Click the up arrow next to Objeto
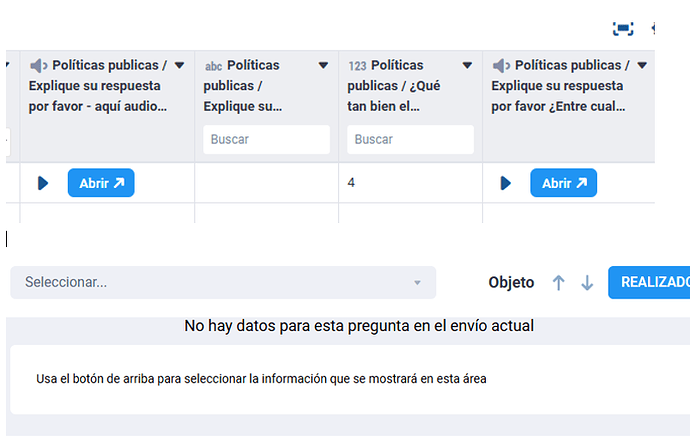 point(558,283)
